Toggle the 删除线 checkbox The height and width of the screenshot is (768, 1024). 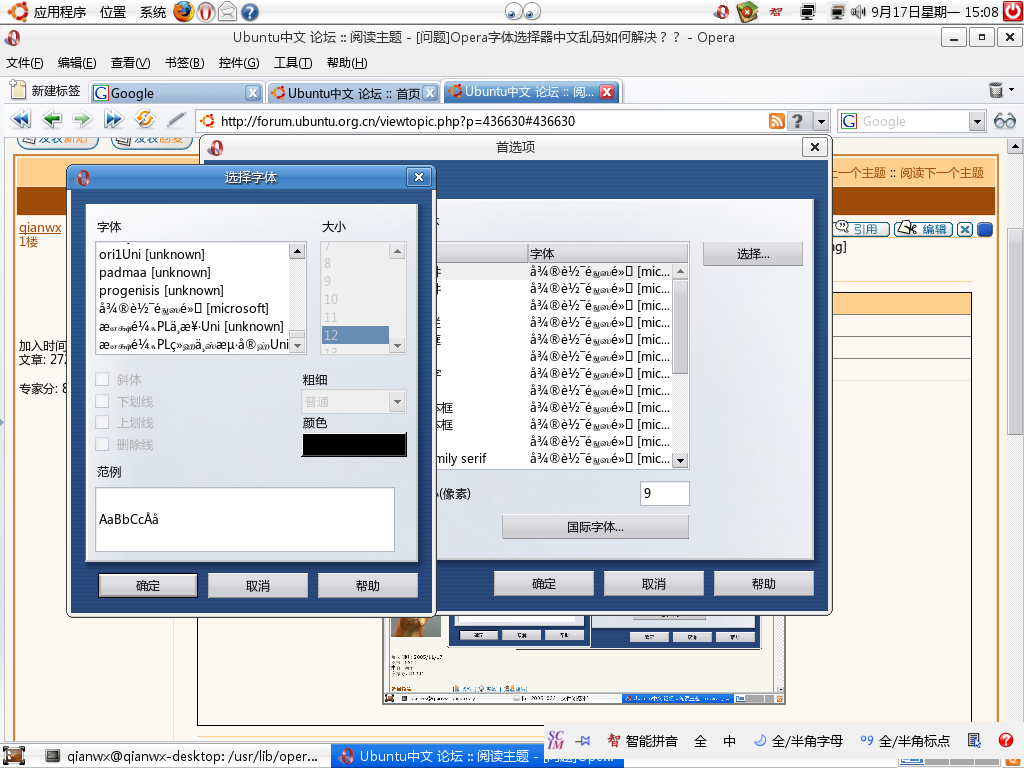103,444
